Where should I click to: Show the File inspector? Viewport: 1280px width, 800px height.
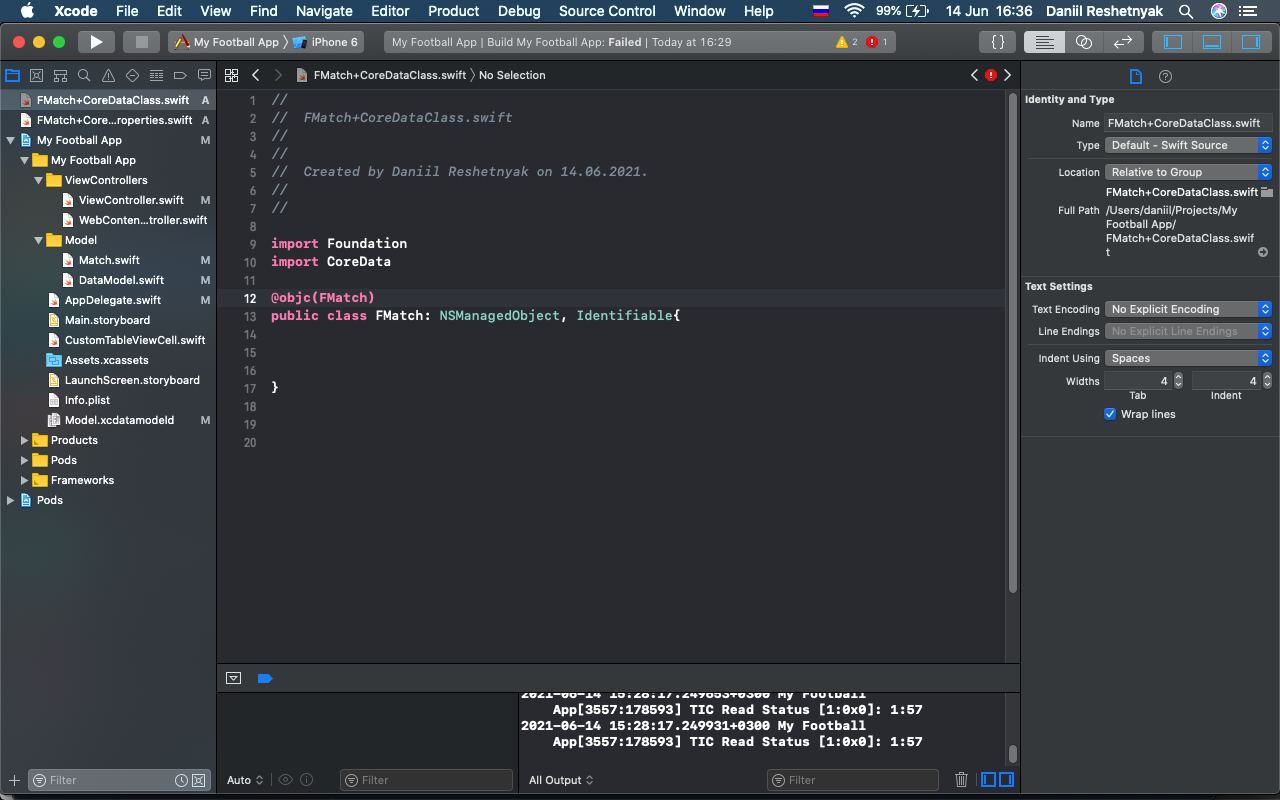click(1136, 76)
